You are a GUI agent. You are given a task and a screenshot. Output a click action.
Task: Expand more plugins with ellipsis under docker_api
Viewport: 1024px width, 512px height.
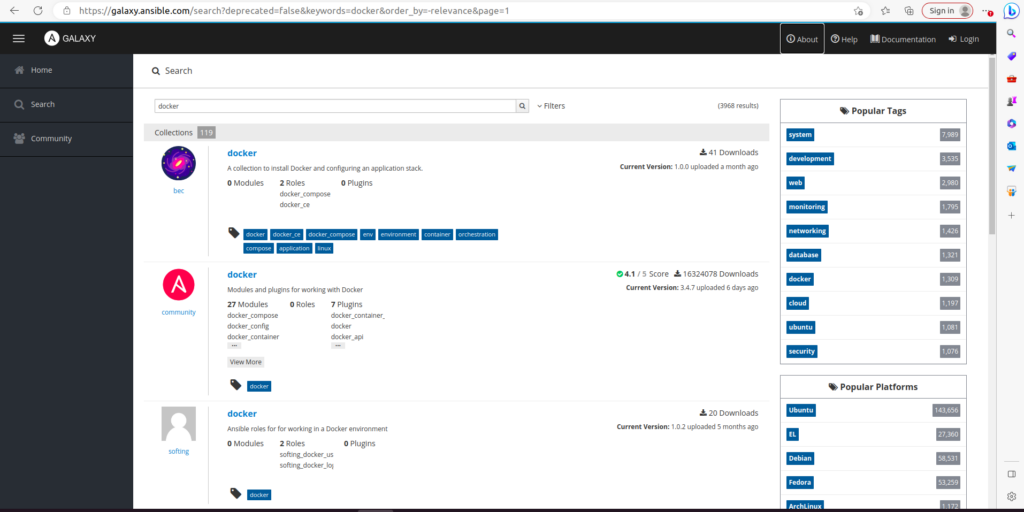338,346
